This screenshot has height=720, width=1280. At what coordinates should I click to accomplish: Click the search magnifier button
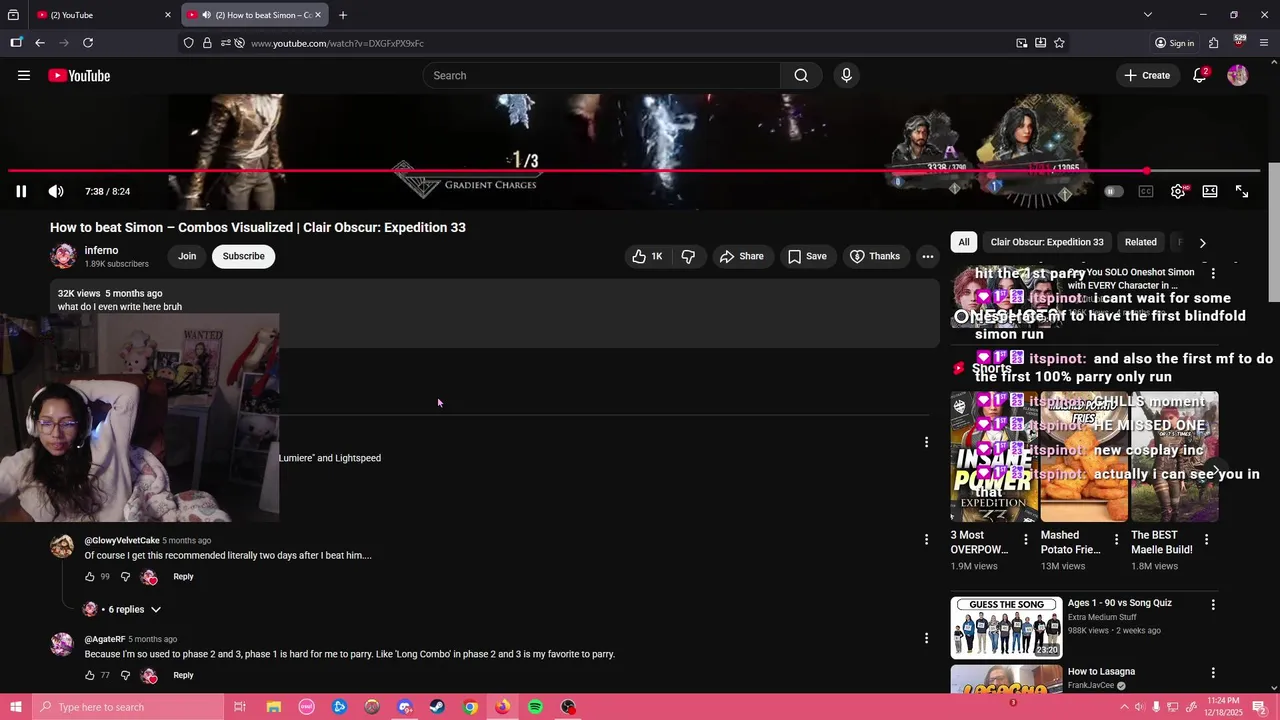[801, 75]
